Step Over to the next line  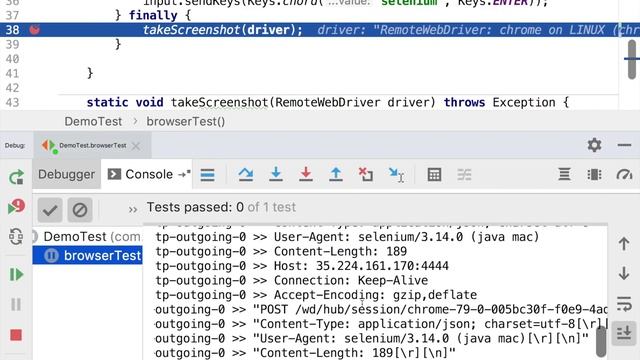[246, 174]
